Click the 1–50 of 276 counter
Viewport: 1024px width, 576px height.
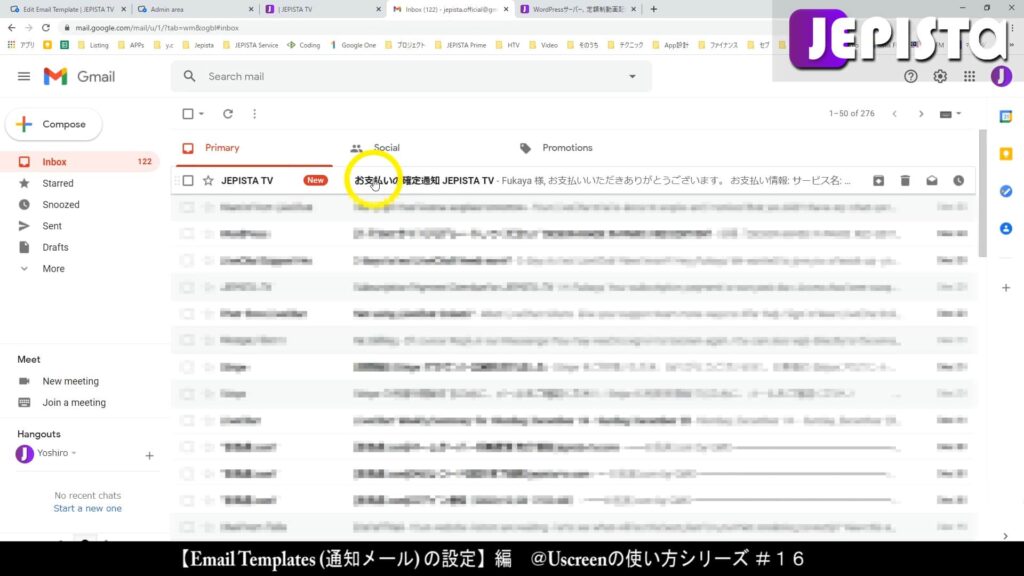click(852, 114)
